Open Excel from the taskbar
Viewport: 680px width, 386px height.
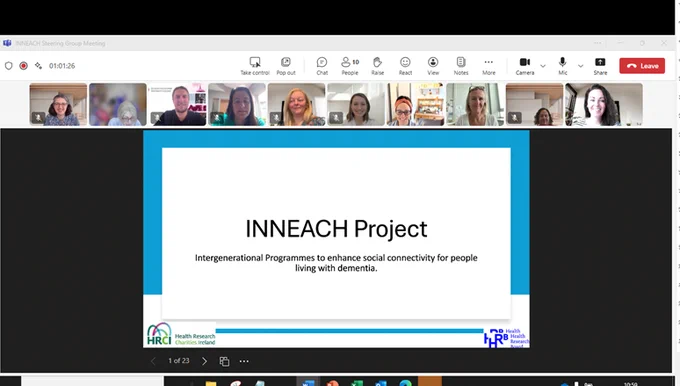click(356, 383)
